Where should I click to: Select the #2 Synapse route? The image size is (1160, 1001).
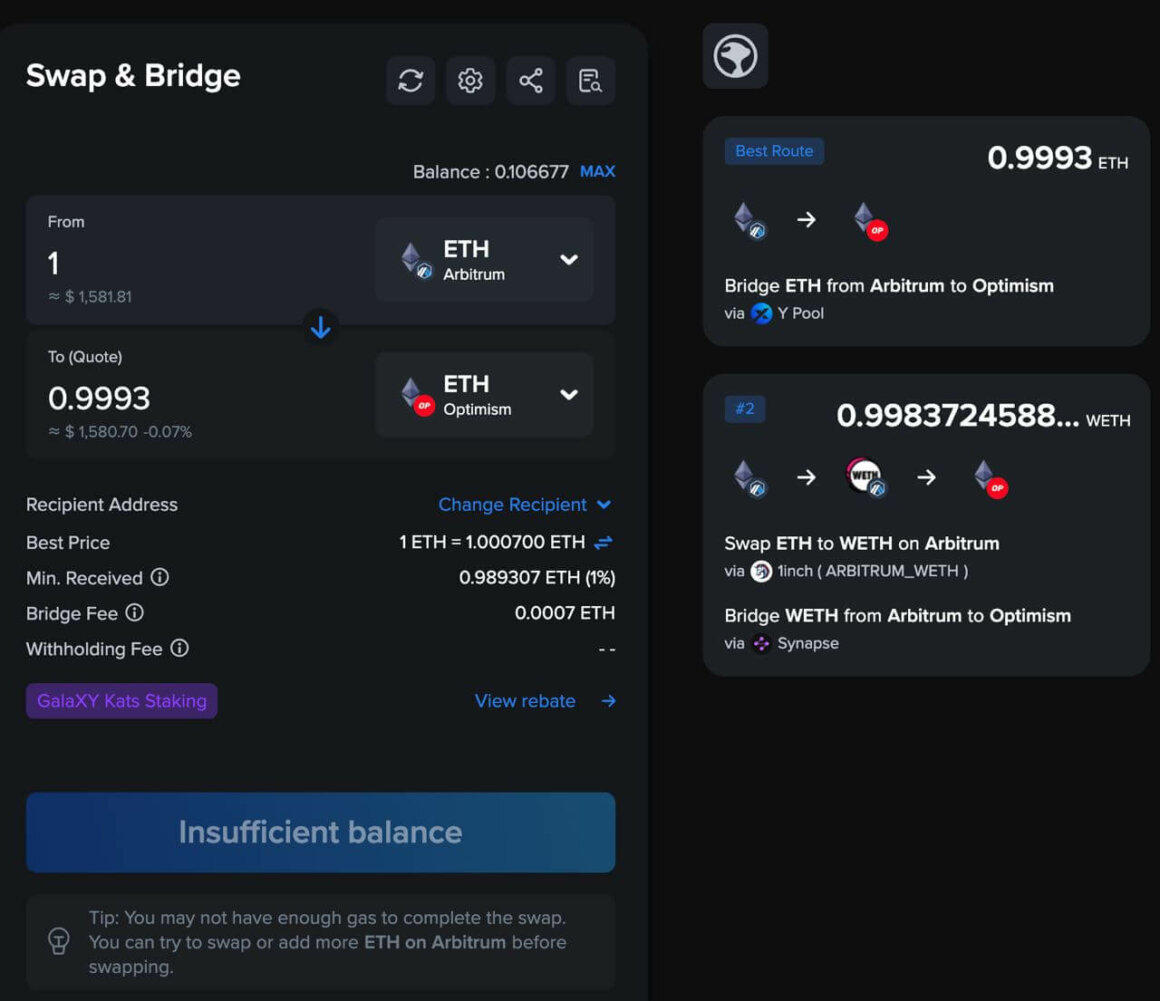click(925, 525)
